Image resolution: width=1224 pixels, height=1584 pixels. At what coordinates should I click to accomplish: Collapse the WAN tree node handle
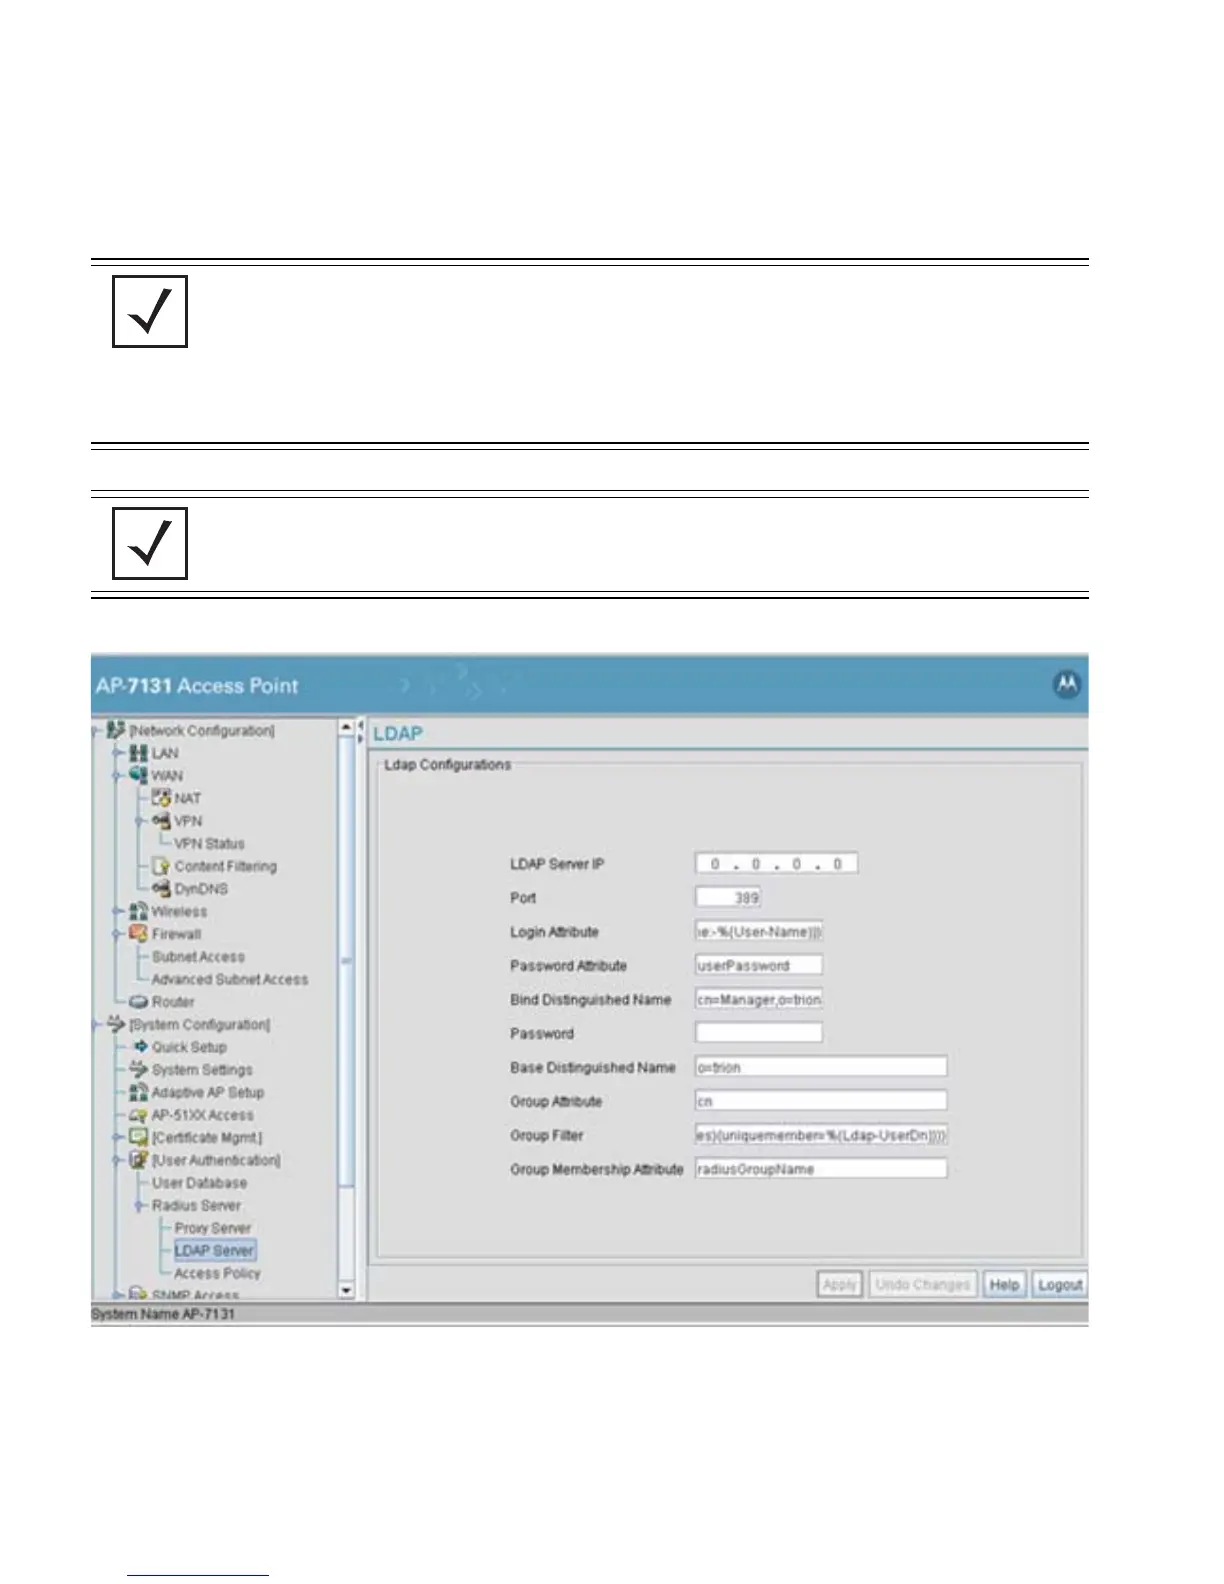tap(118, 776)
